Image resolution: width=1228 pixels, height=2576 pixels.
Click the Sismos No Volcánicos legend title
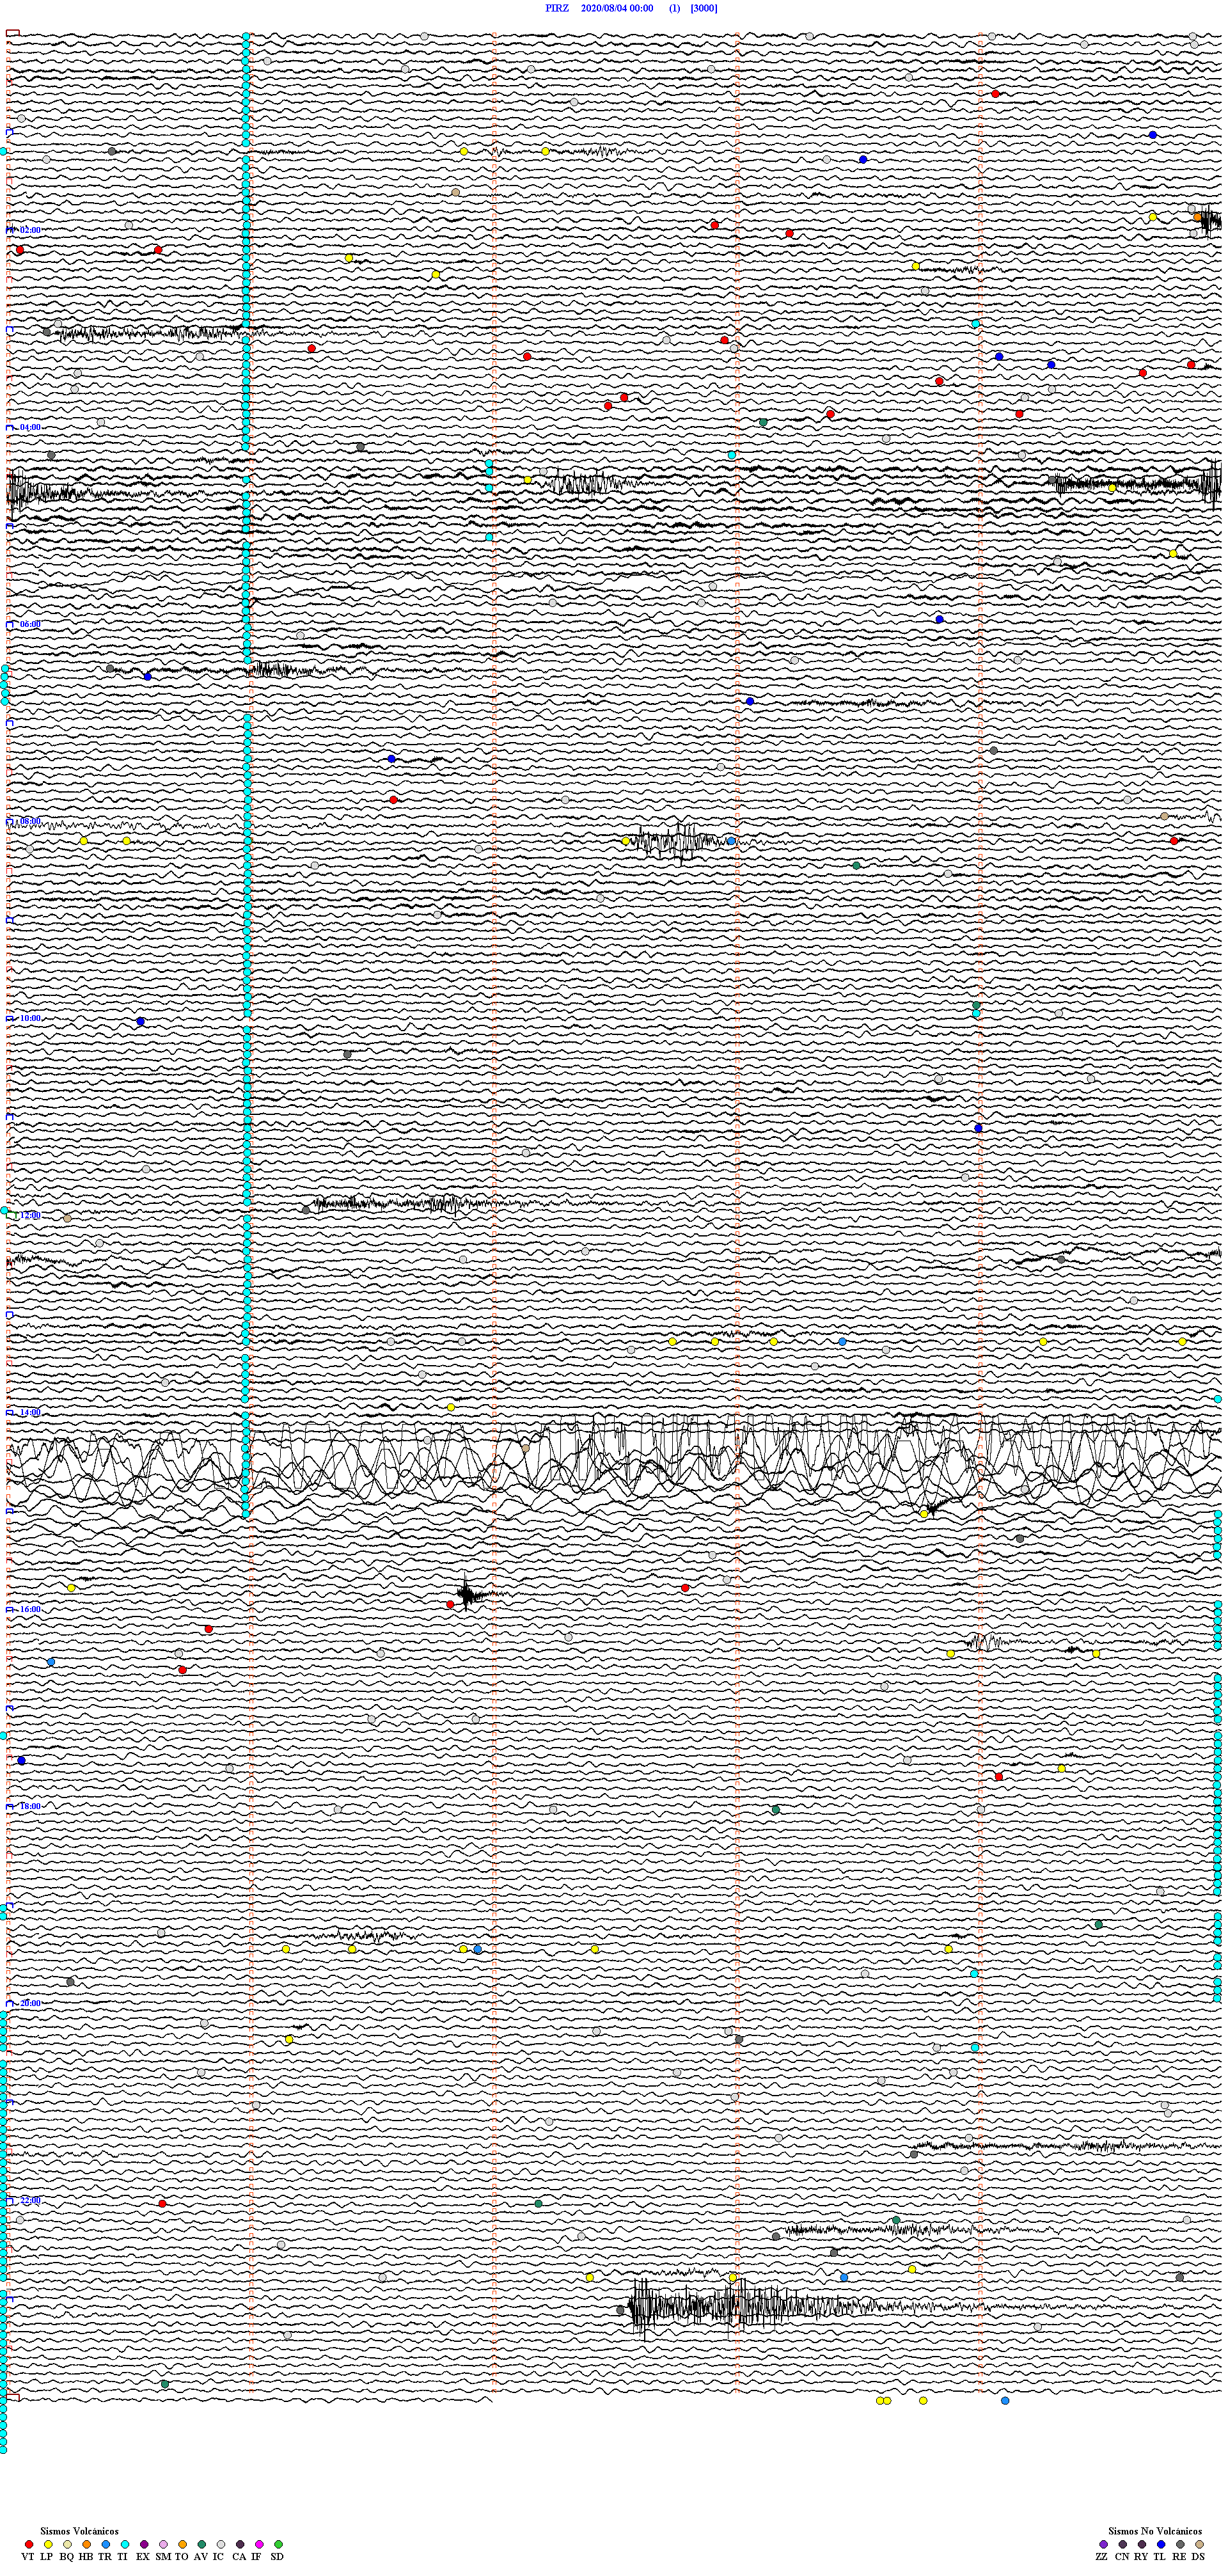tap(1155, 2531)
